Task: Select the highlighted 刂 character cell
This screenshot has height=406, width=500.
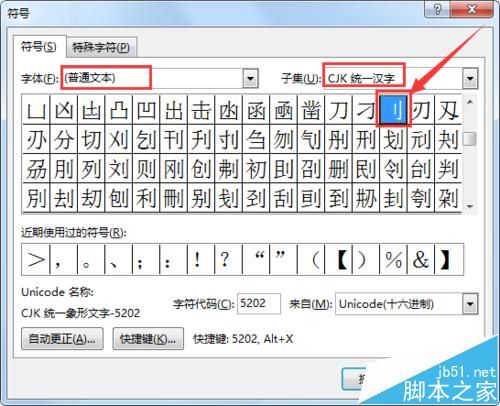Action: coord(394,110)
